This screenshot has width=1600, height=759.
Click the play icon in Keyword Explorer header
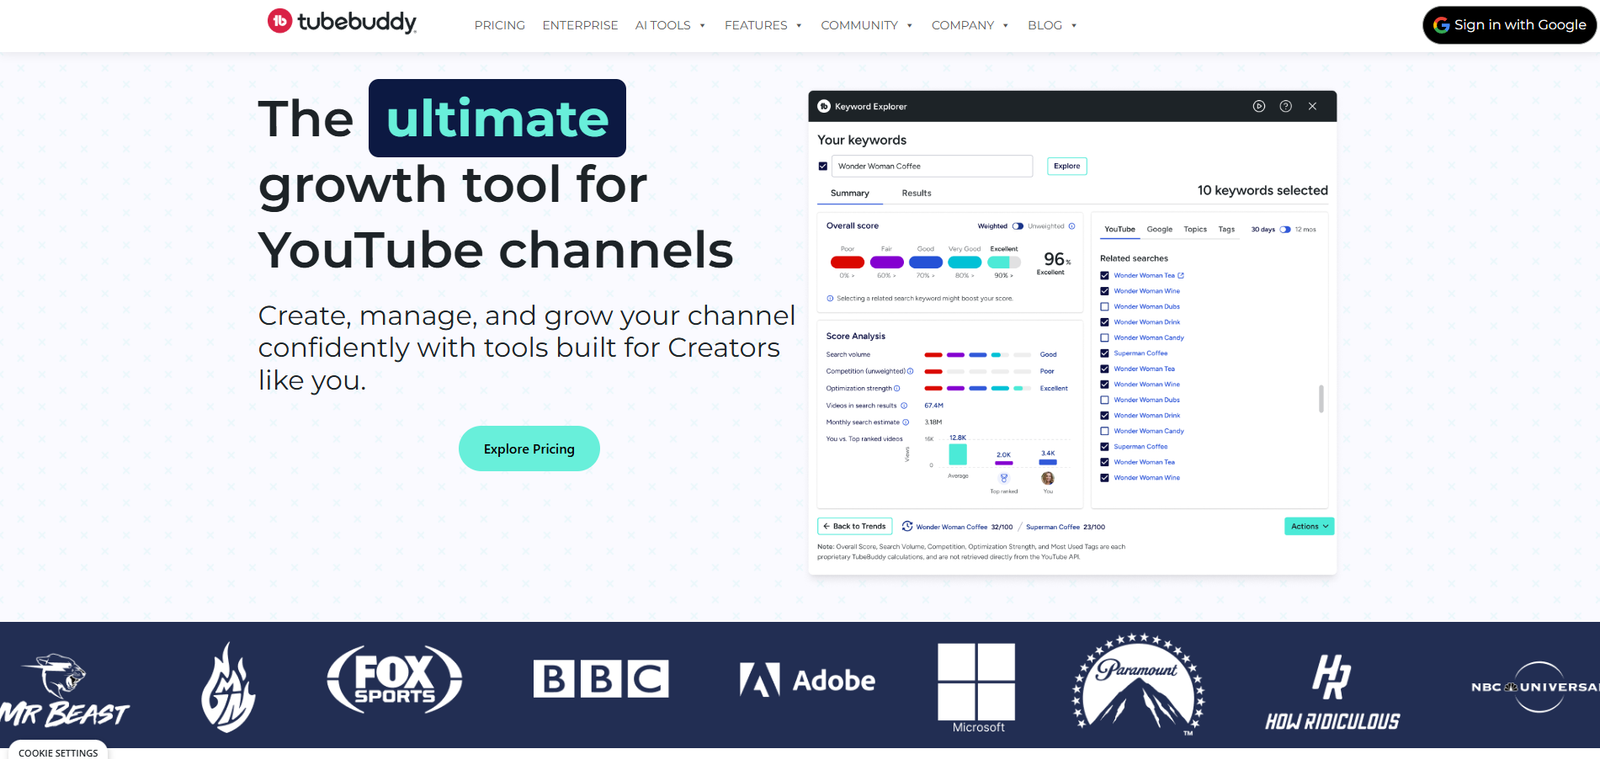(x=1259, y=106)
